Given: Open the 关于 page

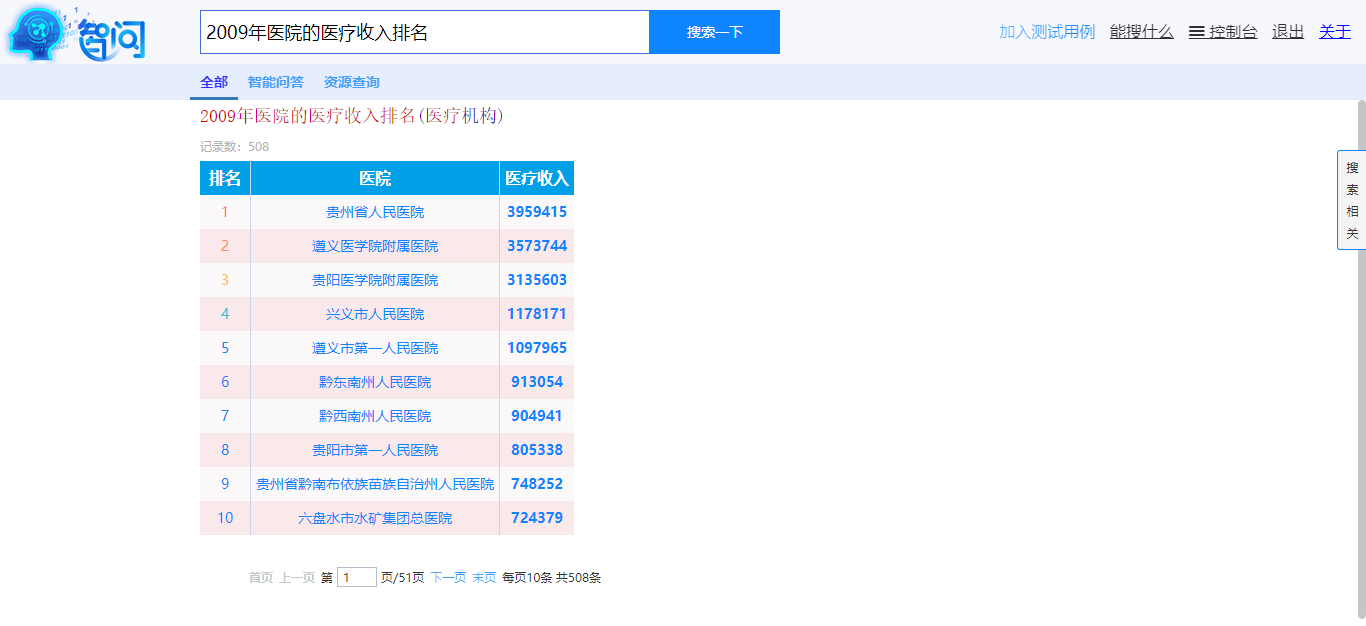Looking at the screenshot, I should (1334, 31).
